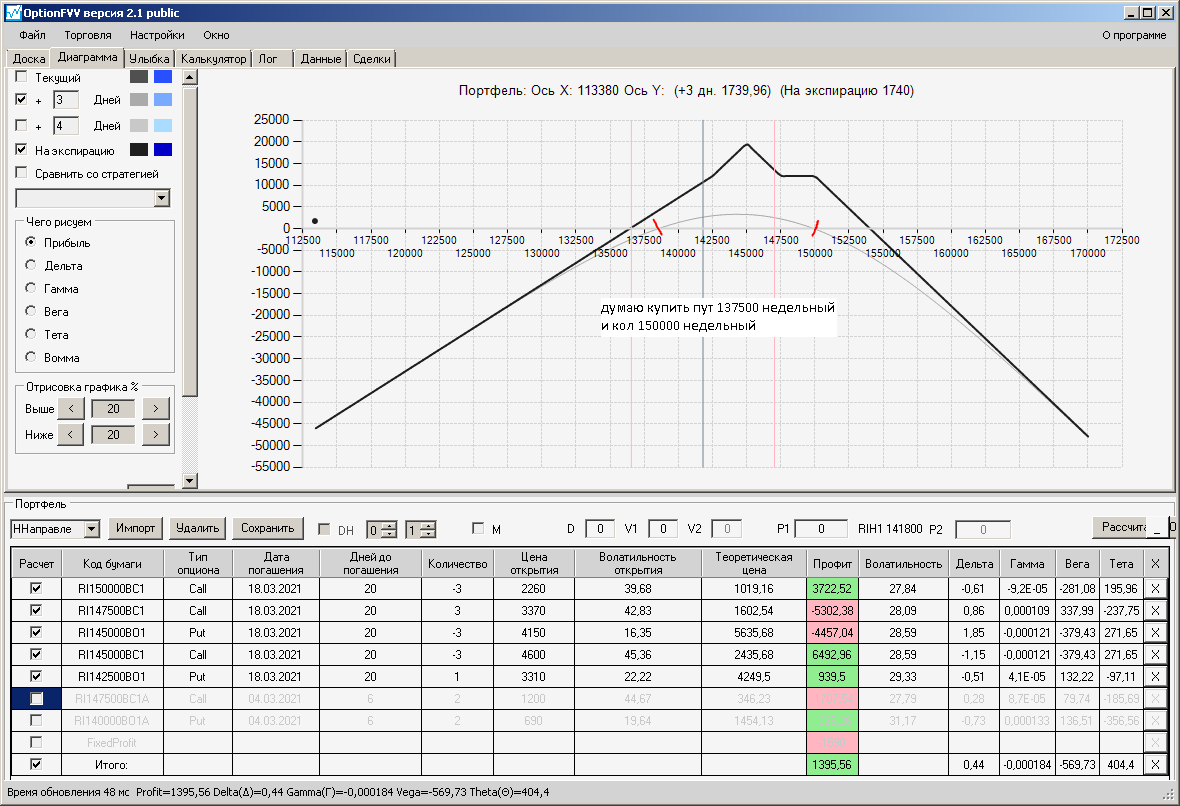Check the +4 Дней checkbox
Image resolution: width=1180 pixels, height=806 pixels.
pyautogui.click(x=21, y=125)
